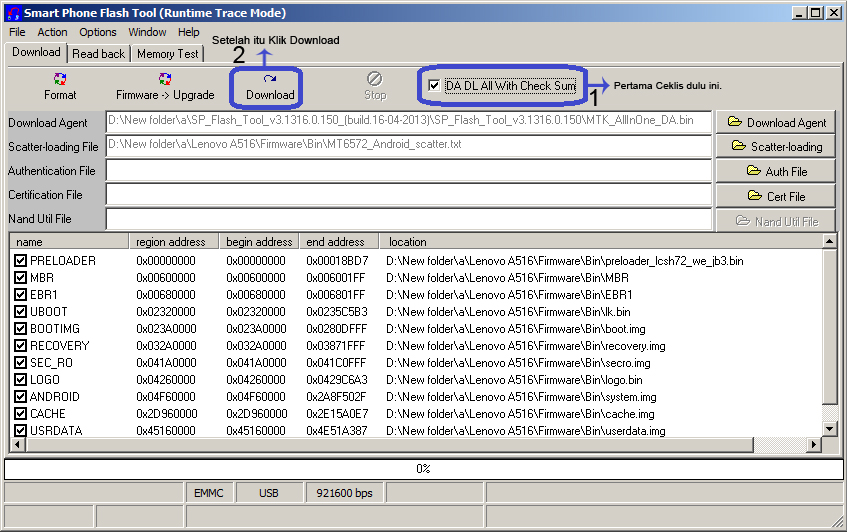Toggle the UBOOT partition checkbox
Image resolution: width=847 pixels, height=532 pixels.
(x=21, y=312)
